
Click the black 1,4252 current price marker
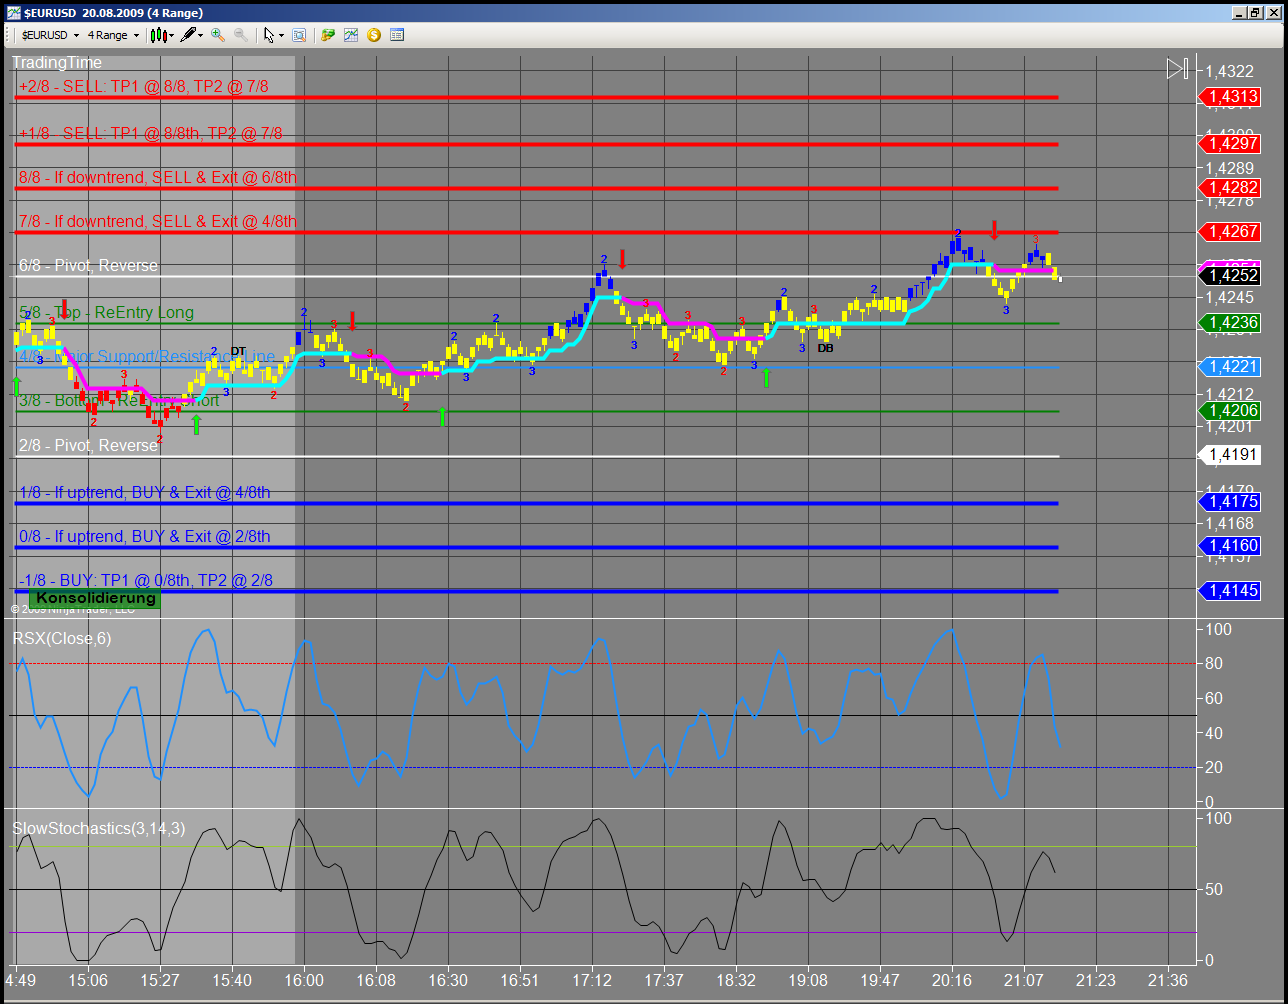click(x=1229, y=276)
